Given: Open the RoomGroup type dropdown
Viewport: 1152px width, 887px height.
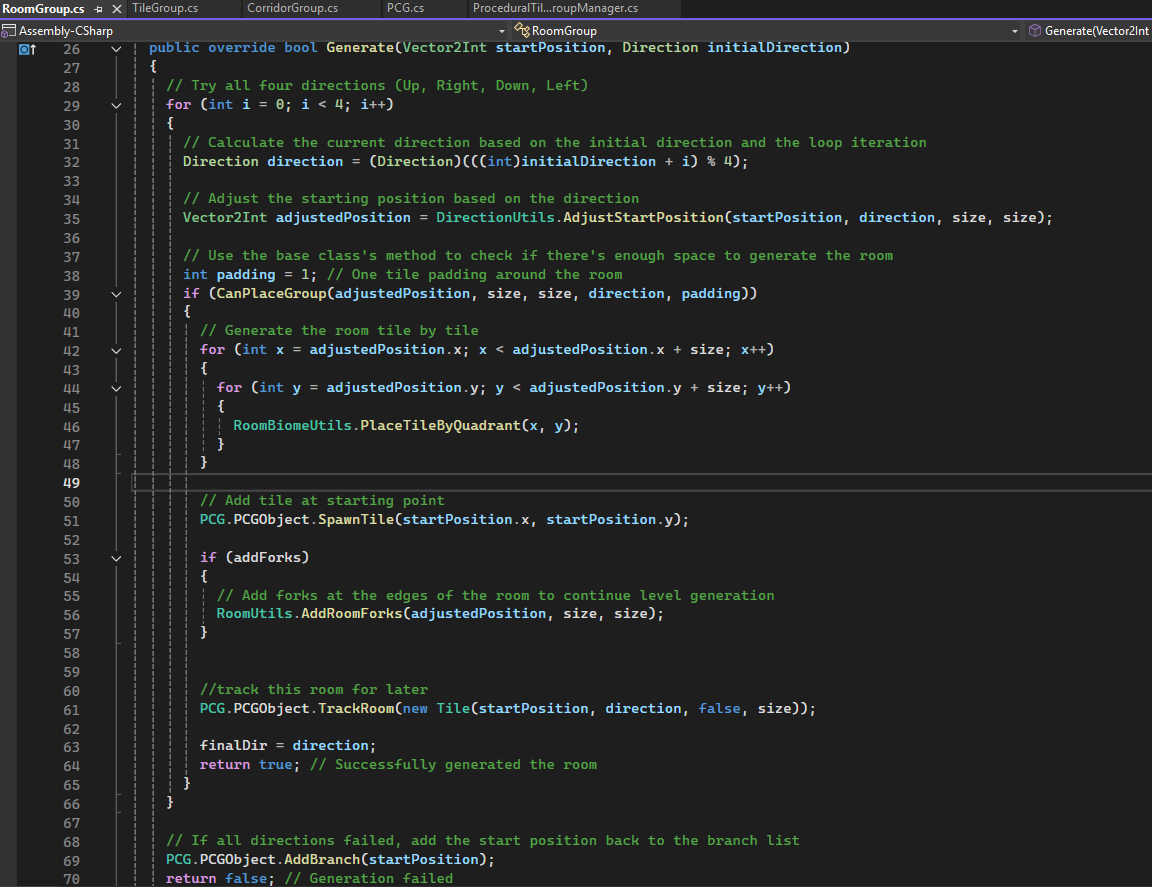Looking at the screenshot, I should click(1014, 31).
